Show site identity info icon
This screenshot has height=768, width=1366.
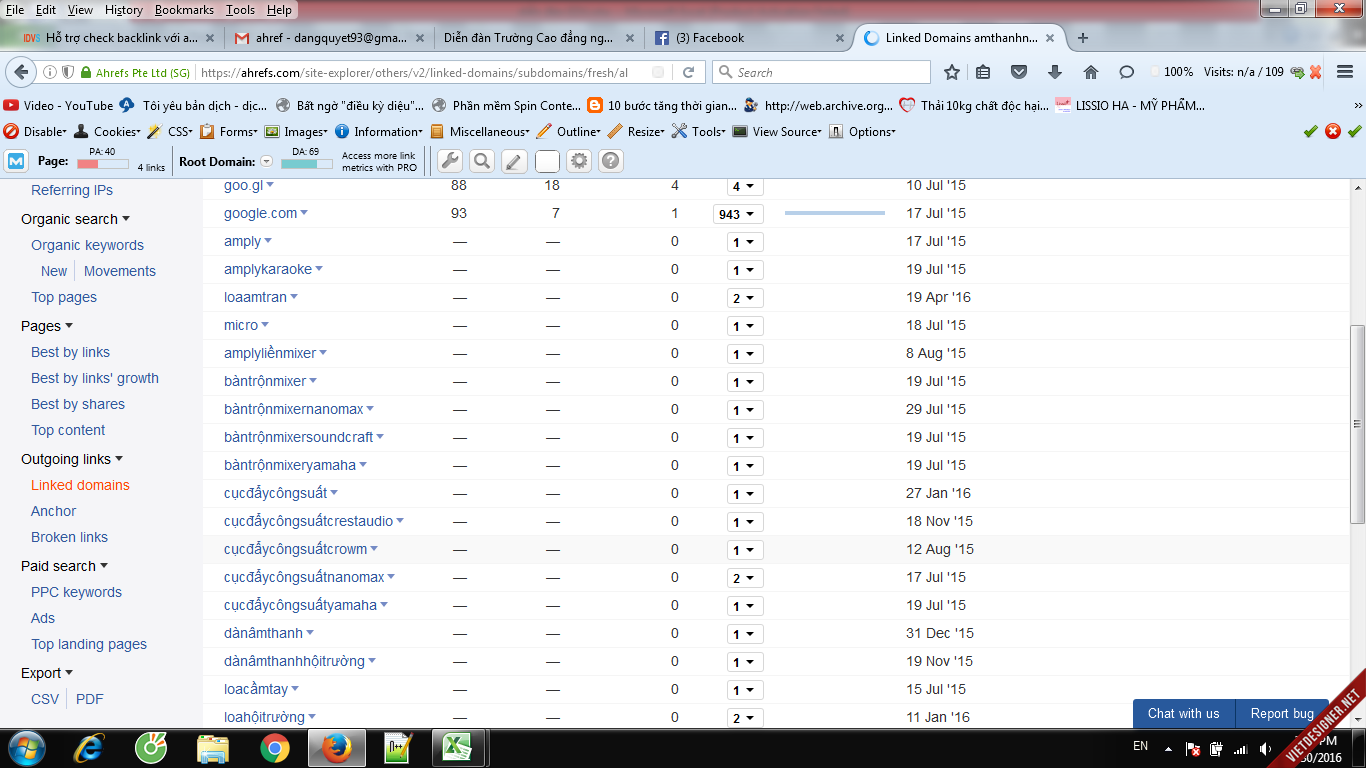tap(49, 72)
